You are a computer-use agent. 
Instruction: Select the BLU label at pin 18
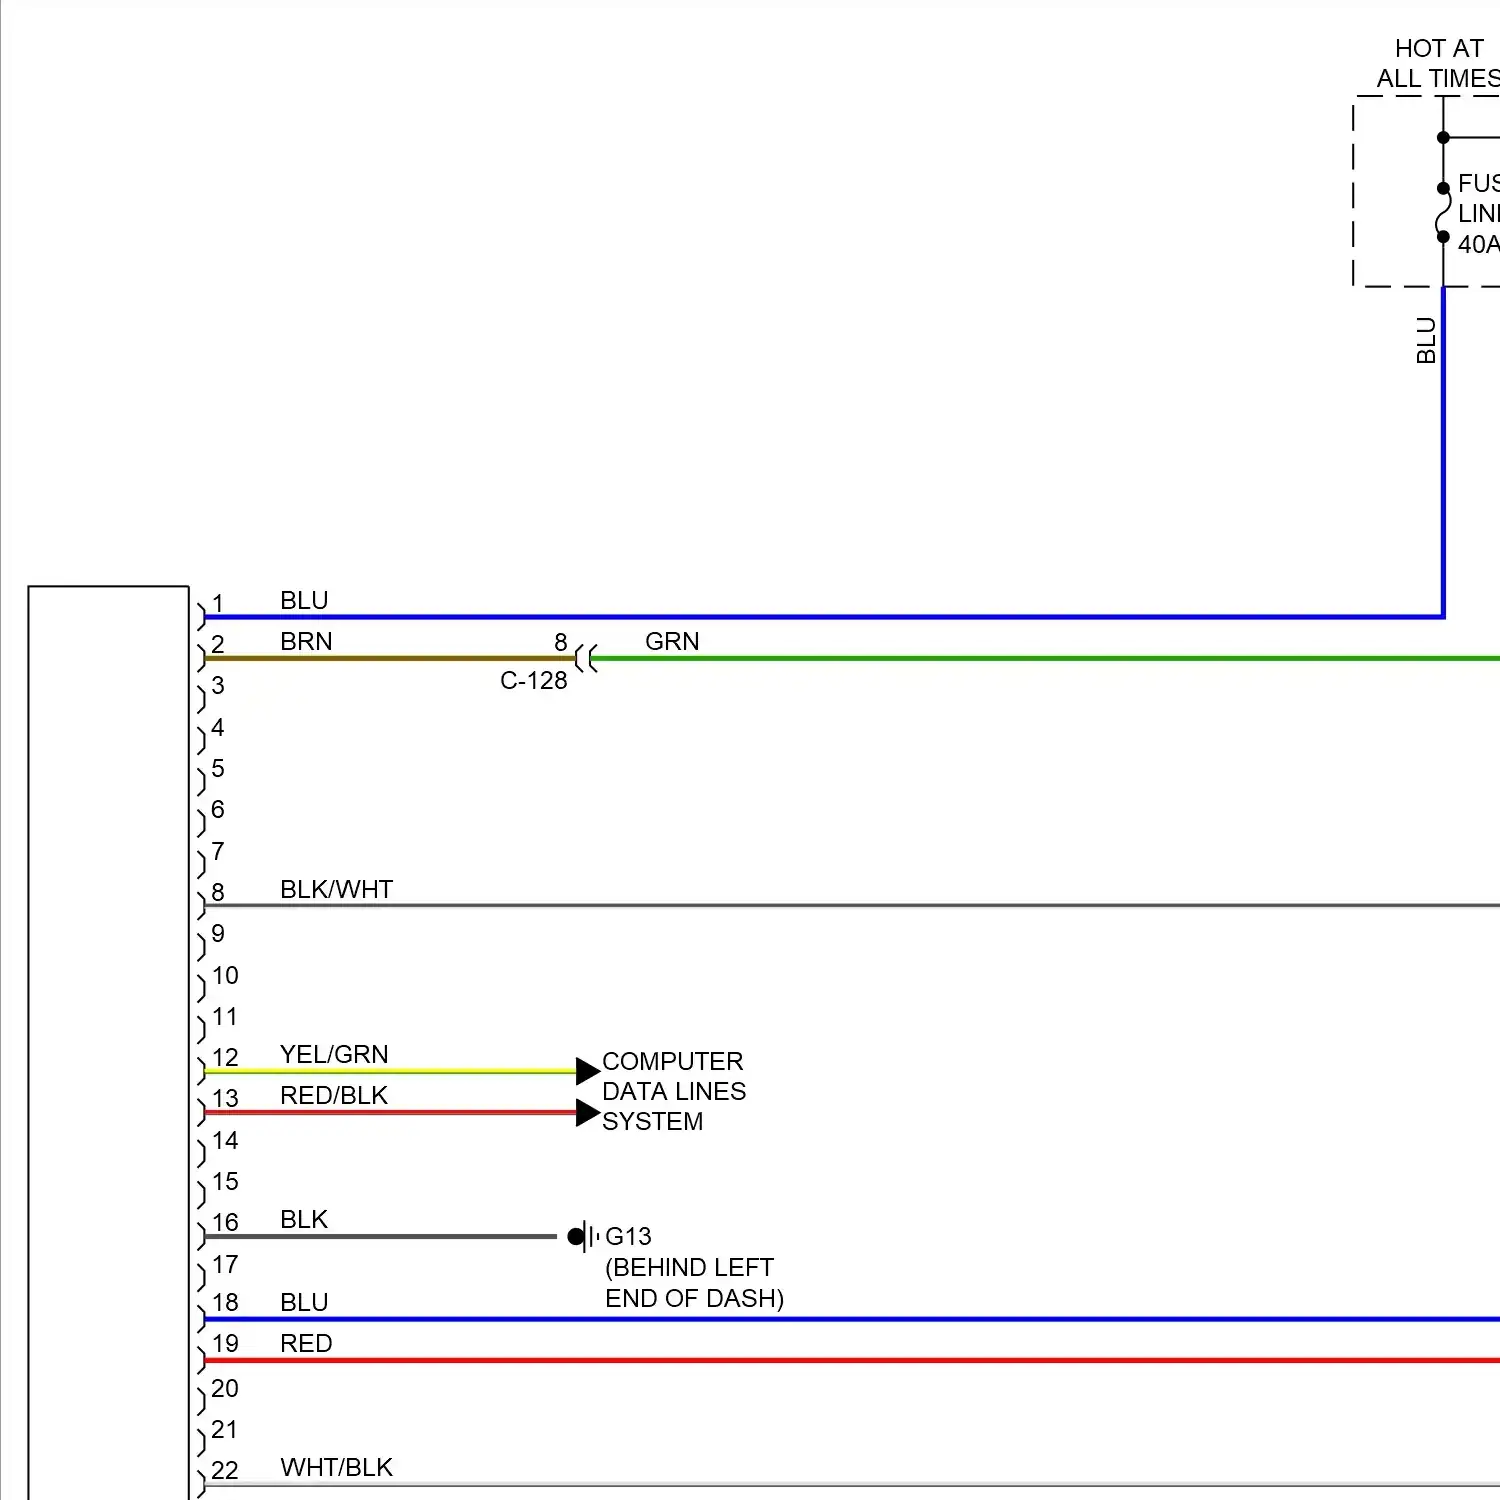tap(304, 1302)
